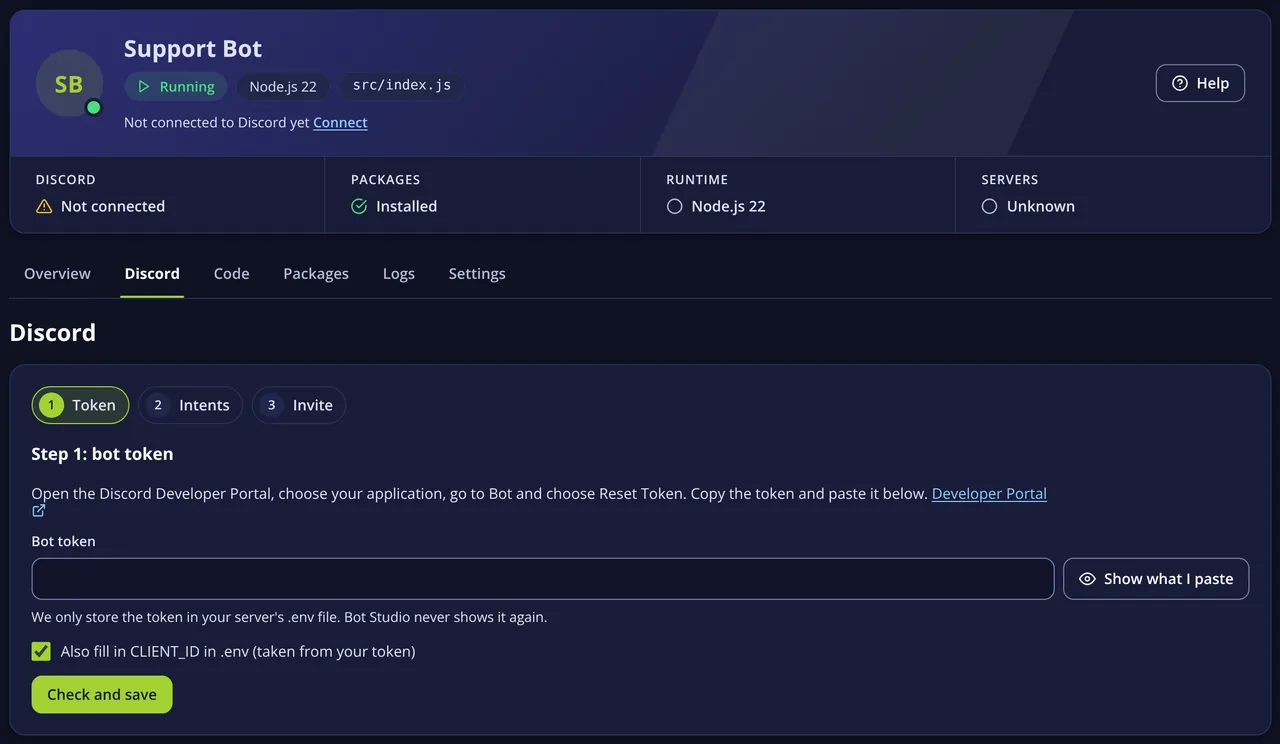Uncheck Also fill in CLIENT_ID checkbox
The width and height of the screenshot is (1280, 744).
coord(41,652)
